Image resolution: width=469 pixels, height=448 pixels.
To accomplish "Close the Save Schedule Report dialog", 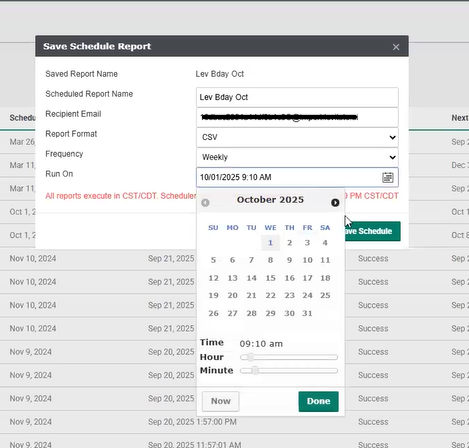I will click(x=396, y=47).
